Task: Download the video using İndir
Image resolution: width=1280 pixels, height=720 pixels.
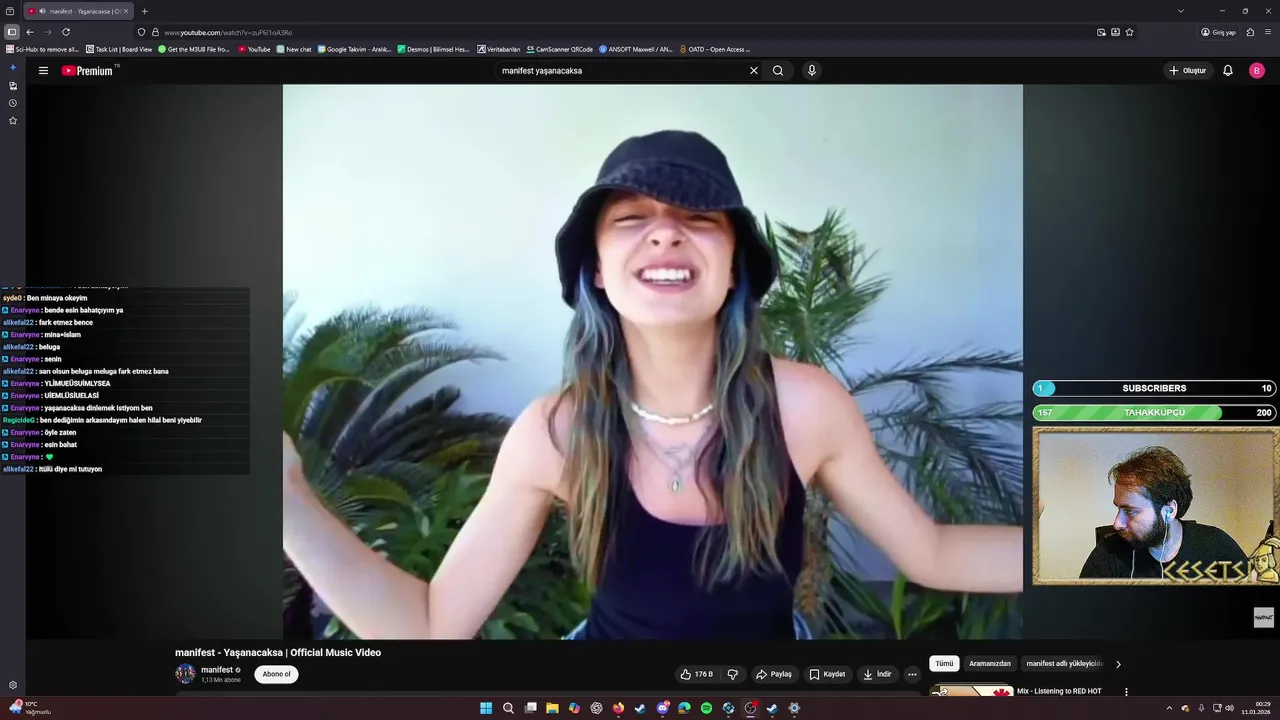Action: (877, 674)
